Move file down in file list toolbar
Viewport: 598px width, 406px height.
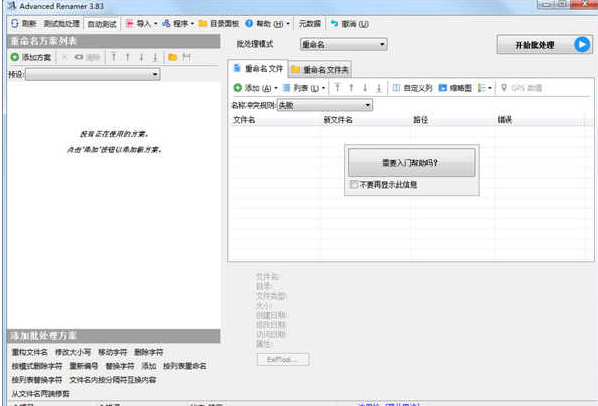365,88
